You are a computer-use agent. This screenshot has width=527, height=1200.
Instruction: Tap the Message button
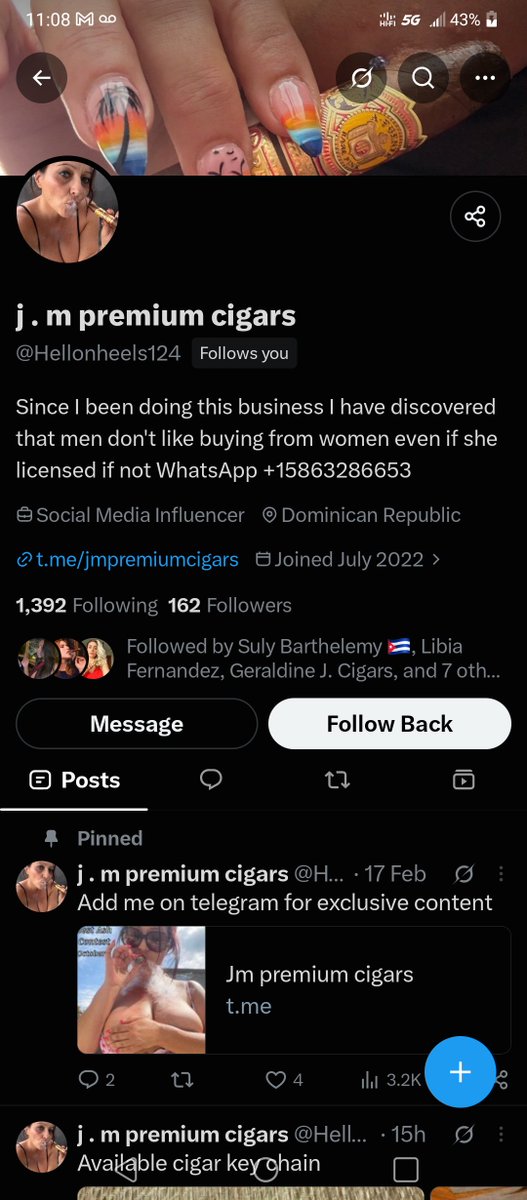pos(137,724)
